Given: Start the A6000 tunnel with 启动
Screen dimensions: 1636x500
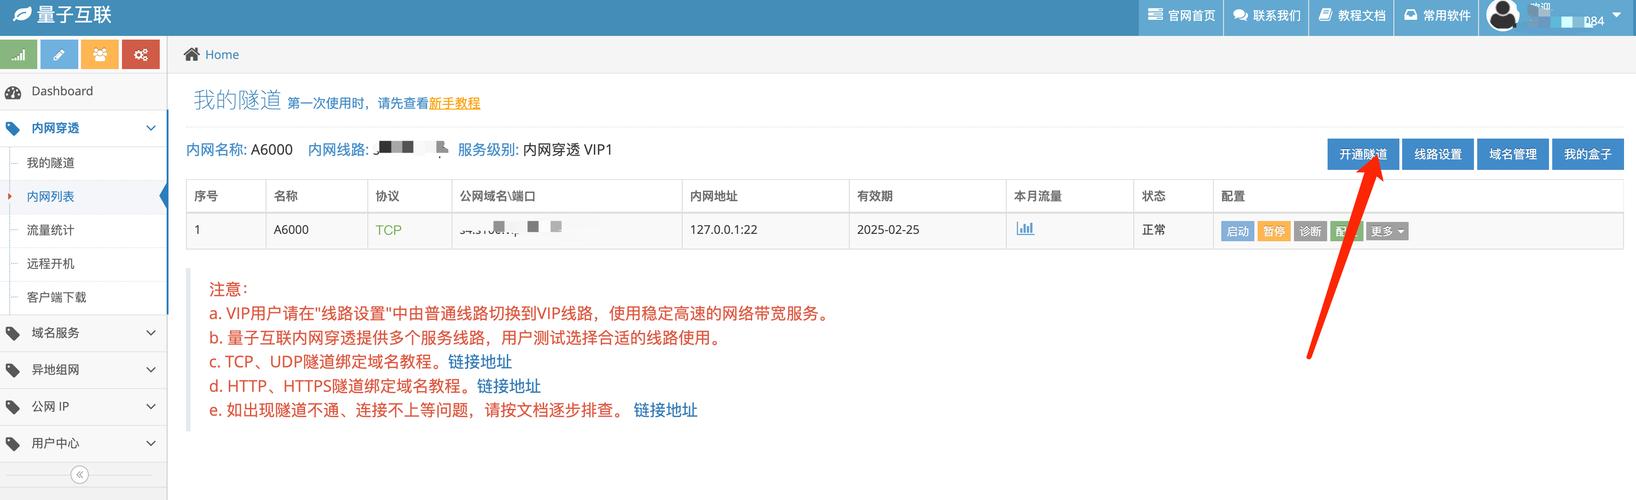Looking at the screenshot, I should 1238,231.
